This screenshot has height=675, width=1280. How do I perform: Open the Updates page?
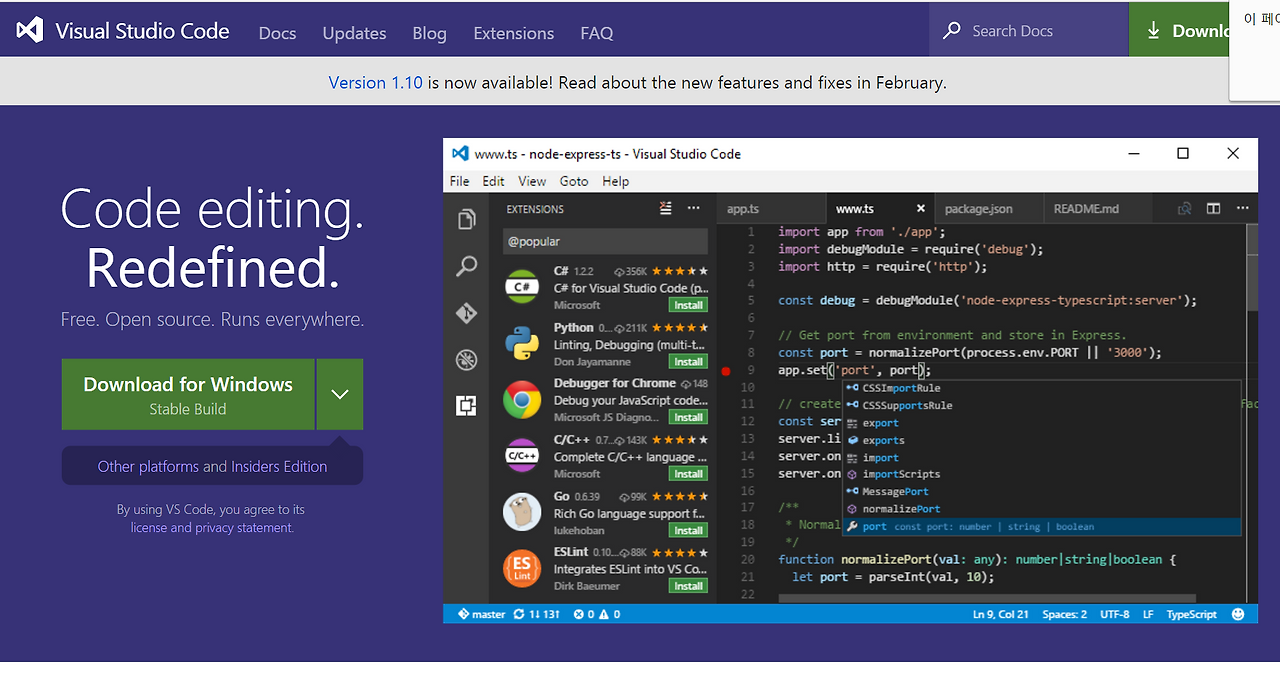point(354,33)
